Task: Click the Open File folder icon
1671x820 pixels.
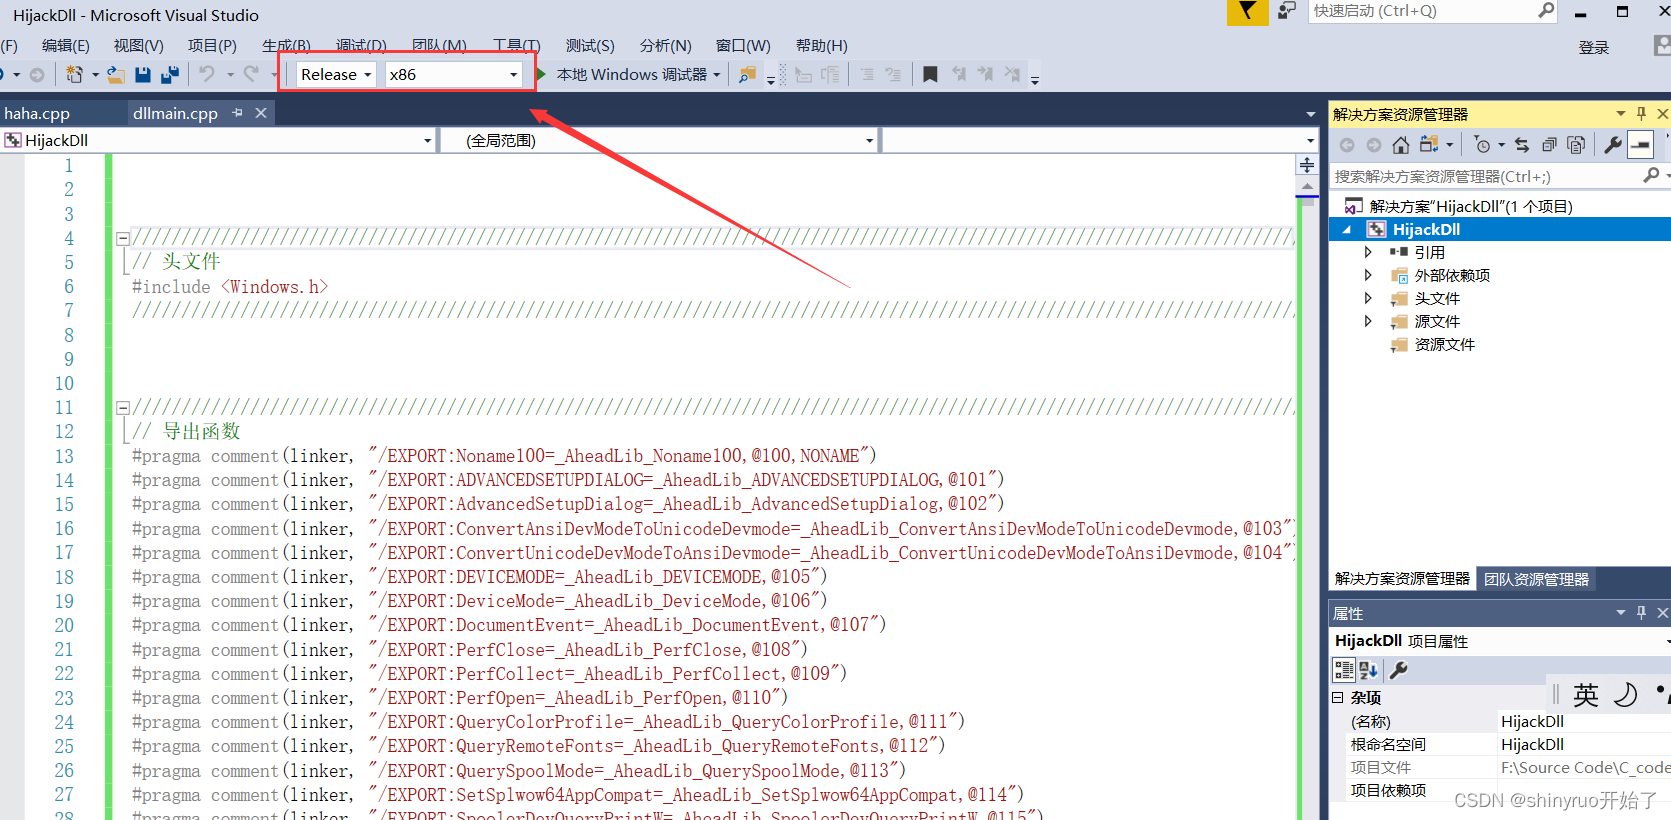Action: (116, 74)
